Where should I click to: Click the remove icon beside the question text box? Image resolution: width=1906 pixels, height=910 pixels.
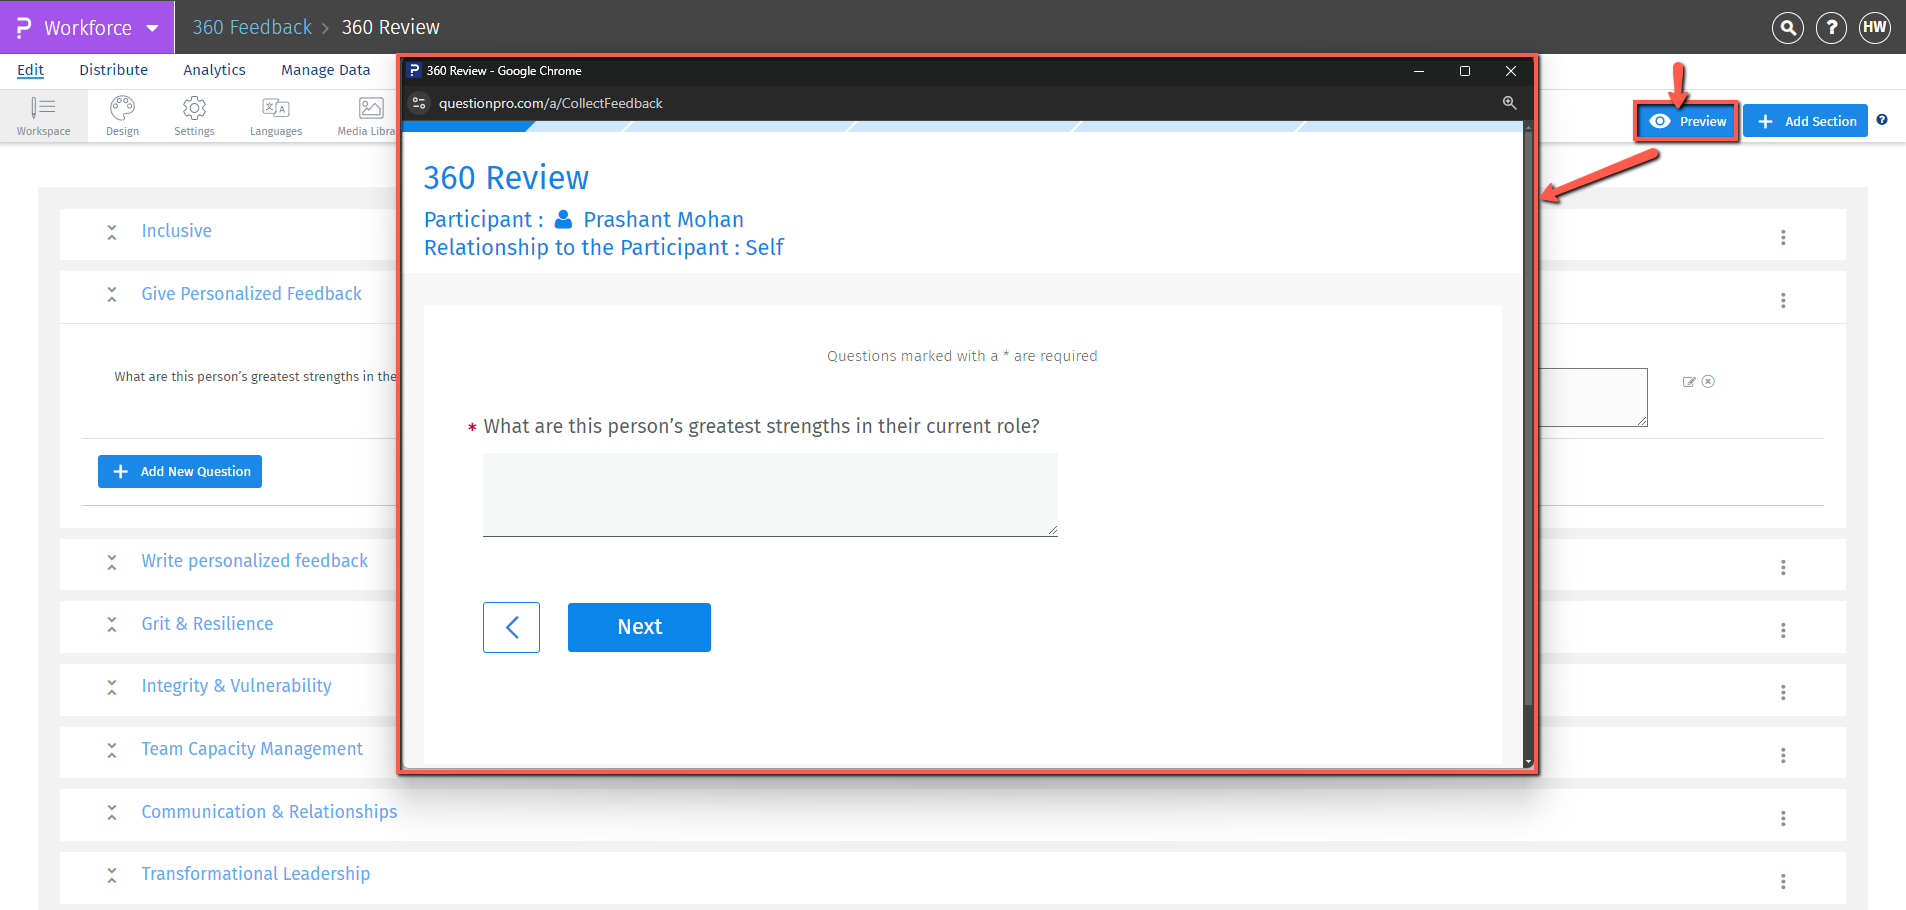(1709, 381)
